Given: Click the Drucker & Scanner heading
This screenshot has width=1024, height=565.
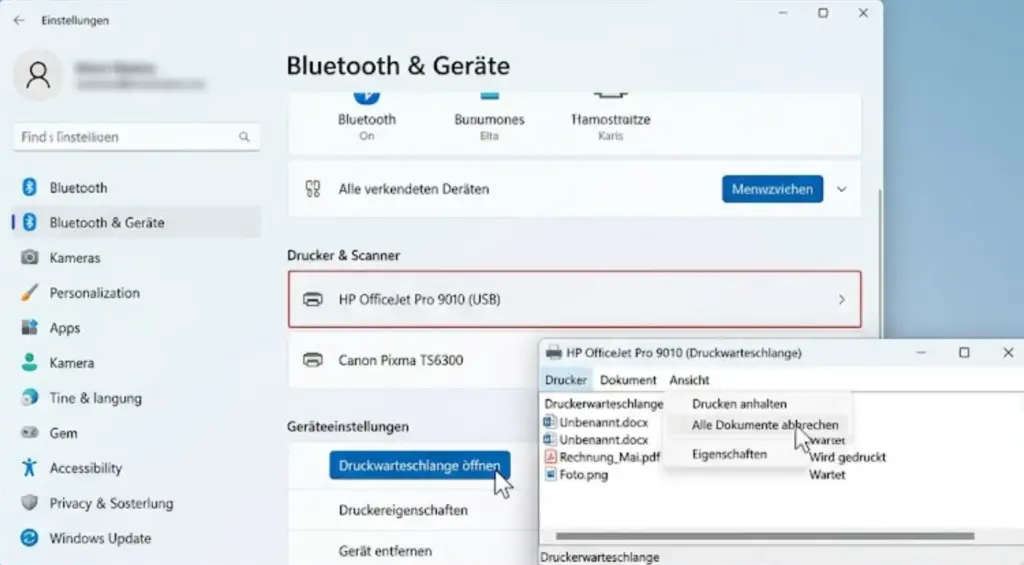Looking at the screenshot, I should point(344,255).
